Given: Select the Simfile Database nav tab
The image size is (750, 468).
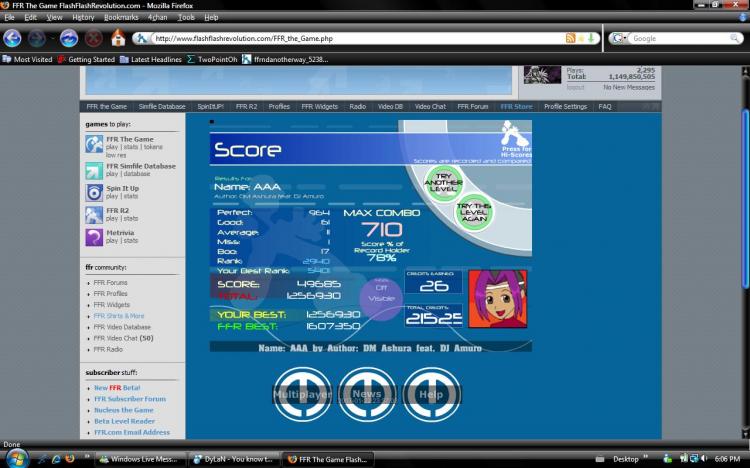Looking at the screenshot, I should coord(162,107).
